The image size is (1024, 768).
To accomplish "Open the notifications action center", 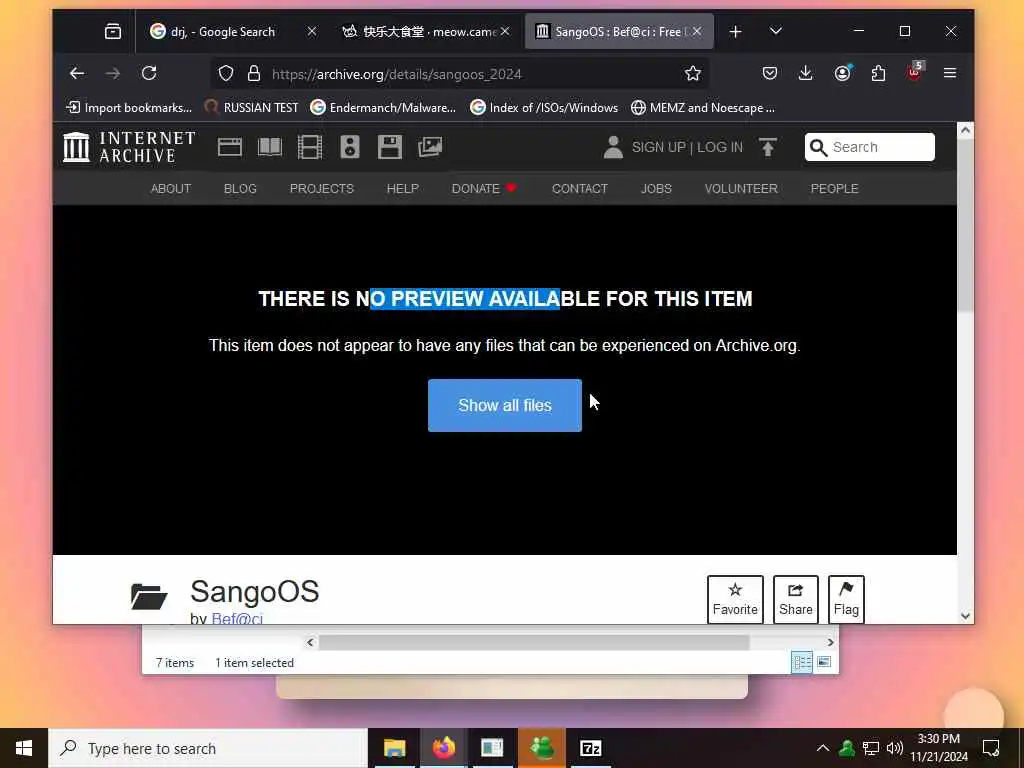I will (x=991, y=748).
